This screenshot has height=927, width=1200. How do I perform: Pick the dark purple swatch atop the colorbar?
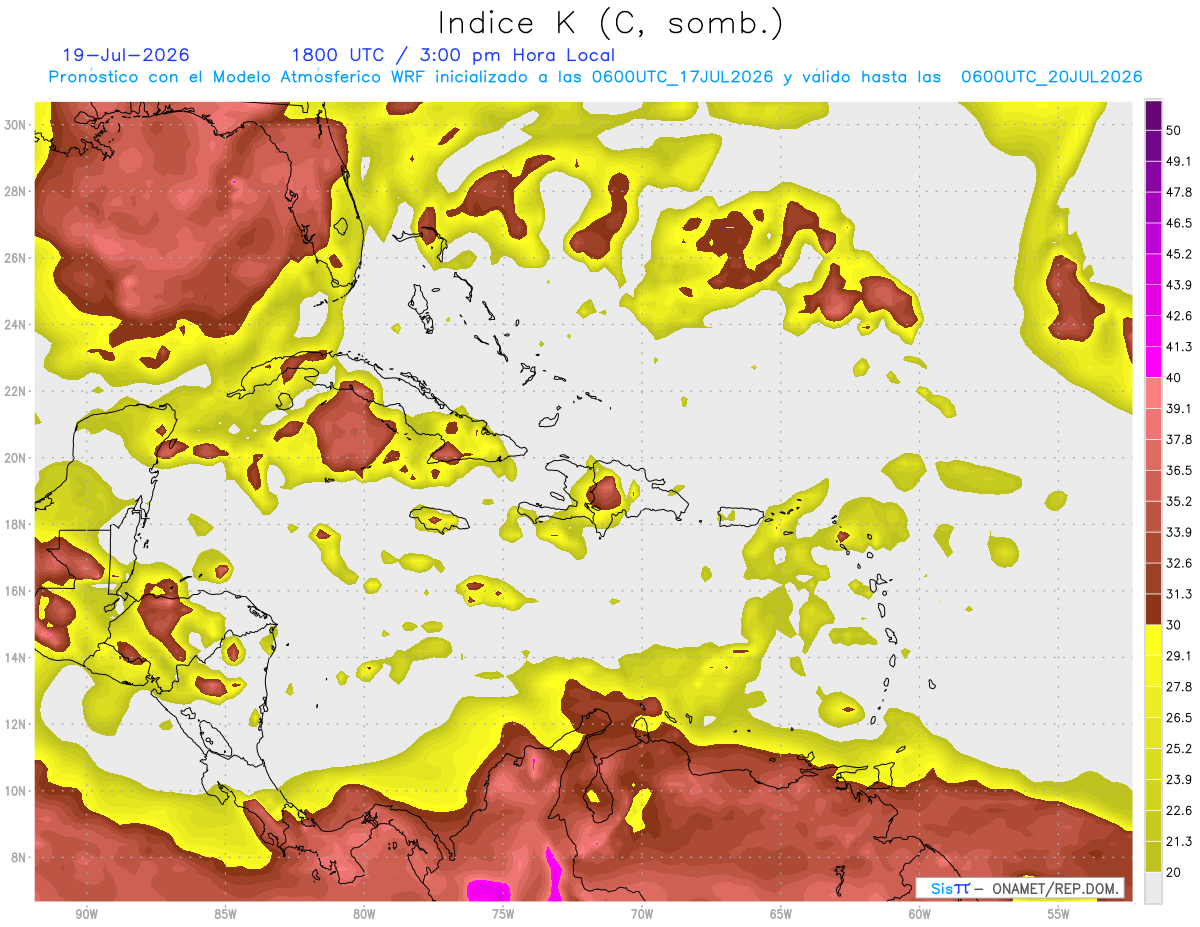pos(1153,114)
